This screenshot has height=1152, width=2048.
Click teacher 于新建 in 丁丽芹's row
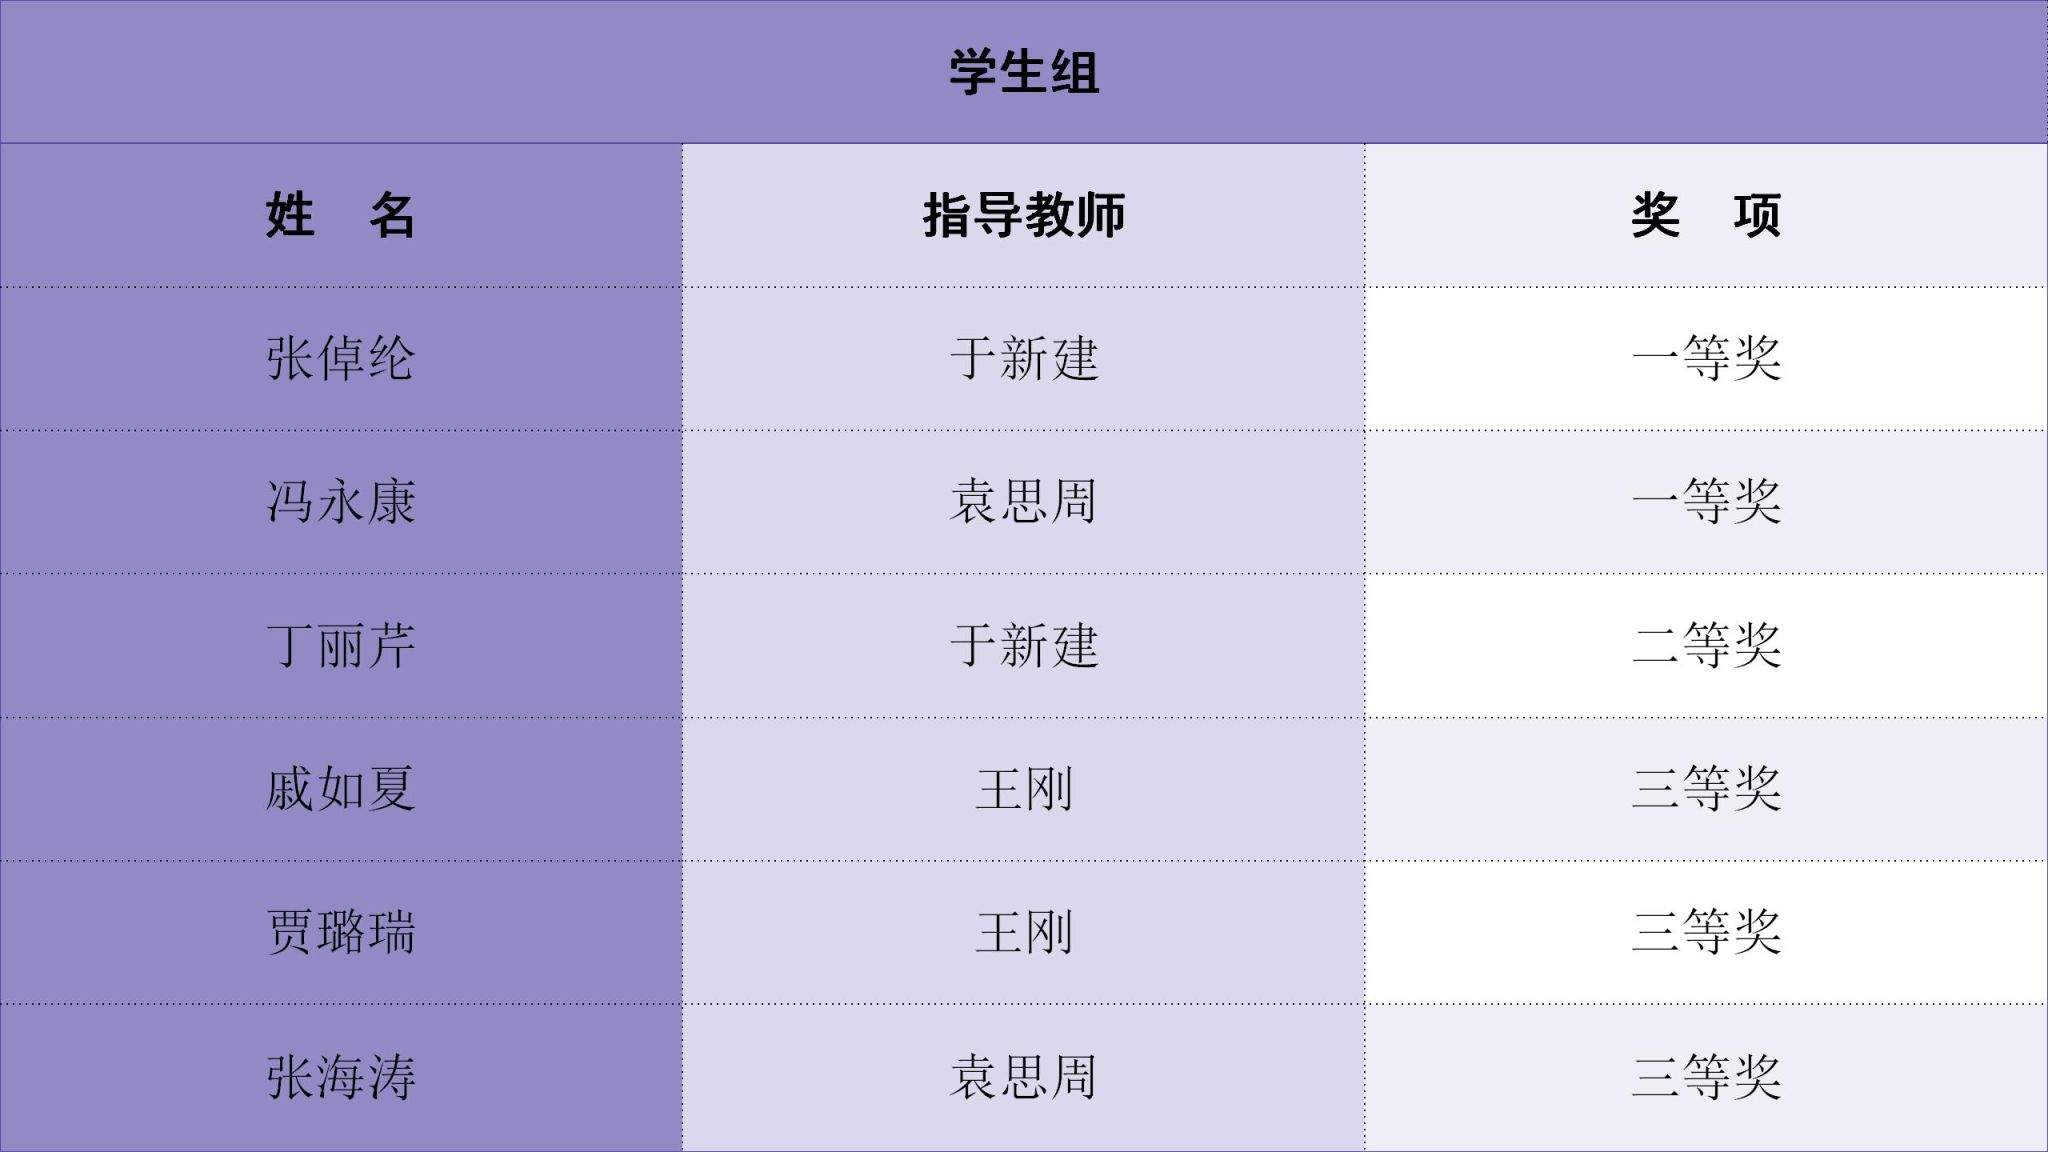1024,645
